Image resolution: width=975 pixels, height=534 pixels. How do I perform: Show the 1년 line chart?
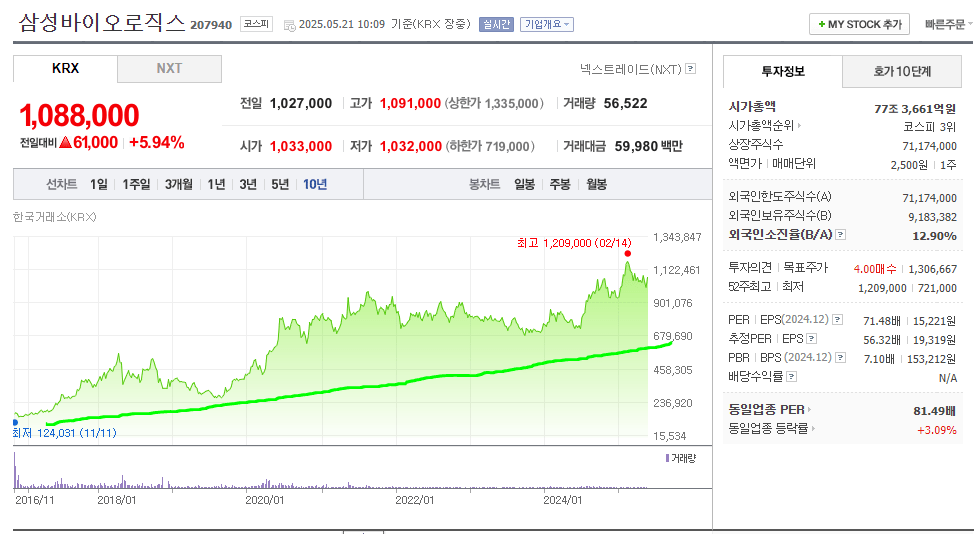(x=216, y=185)
